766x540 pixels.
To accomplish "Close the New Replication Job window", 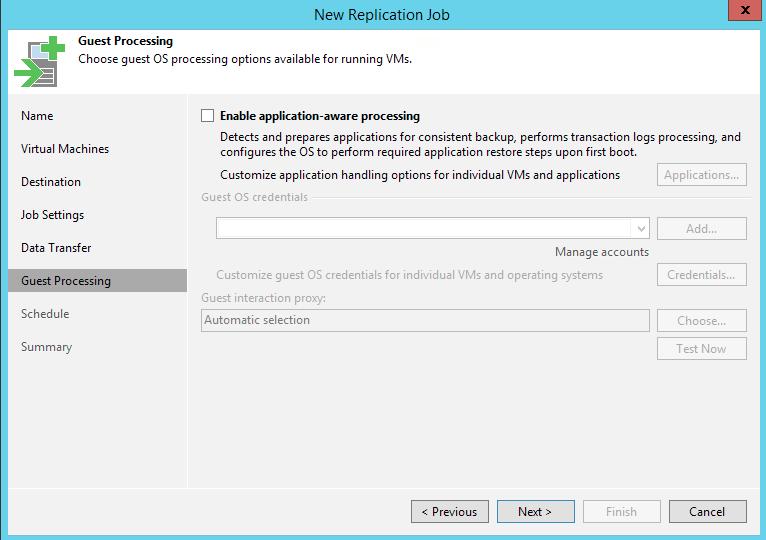I will (745, 10).
